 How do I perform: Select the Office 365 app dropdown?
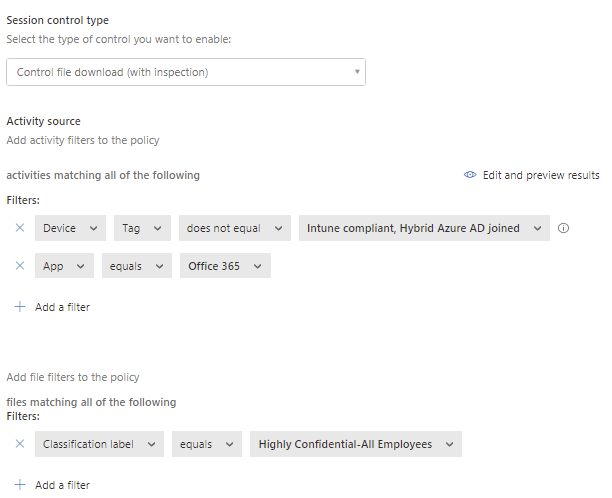225,266
